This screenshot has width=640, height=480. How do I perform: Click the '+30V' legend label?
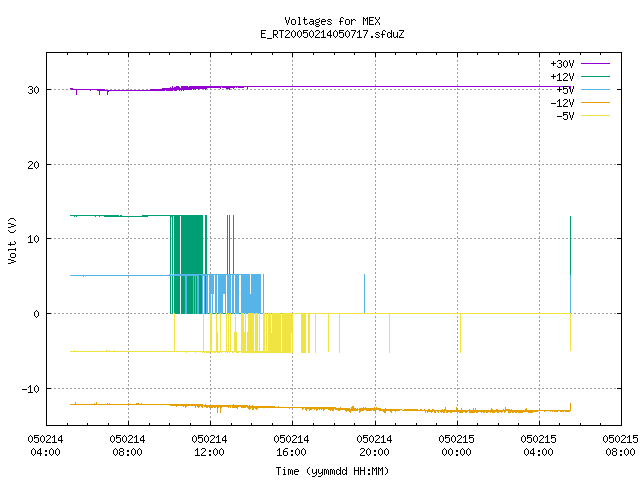coord(562,64)
